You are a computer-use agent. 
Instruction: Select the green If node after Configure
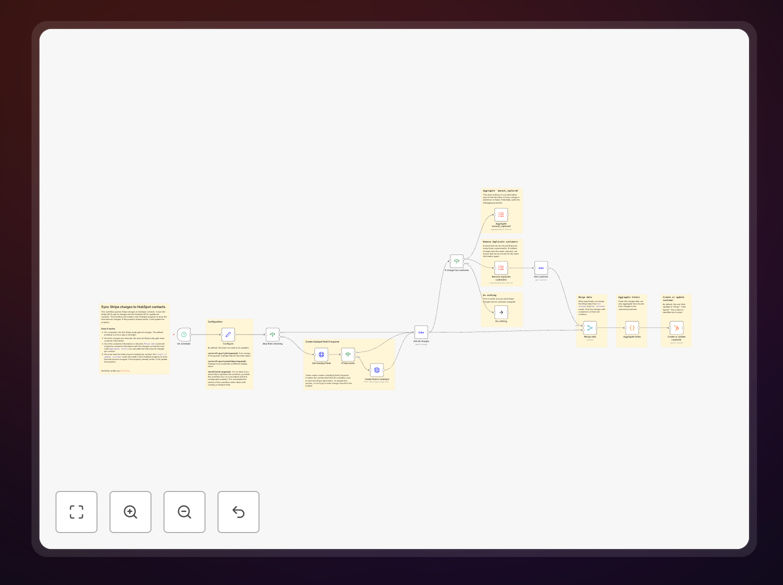(272, 334)
